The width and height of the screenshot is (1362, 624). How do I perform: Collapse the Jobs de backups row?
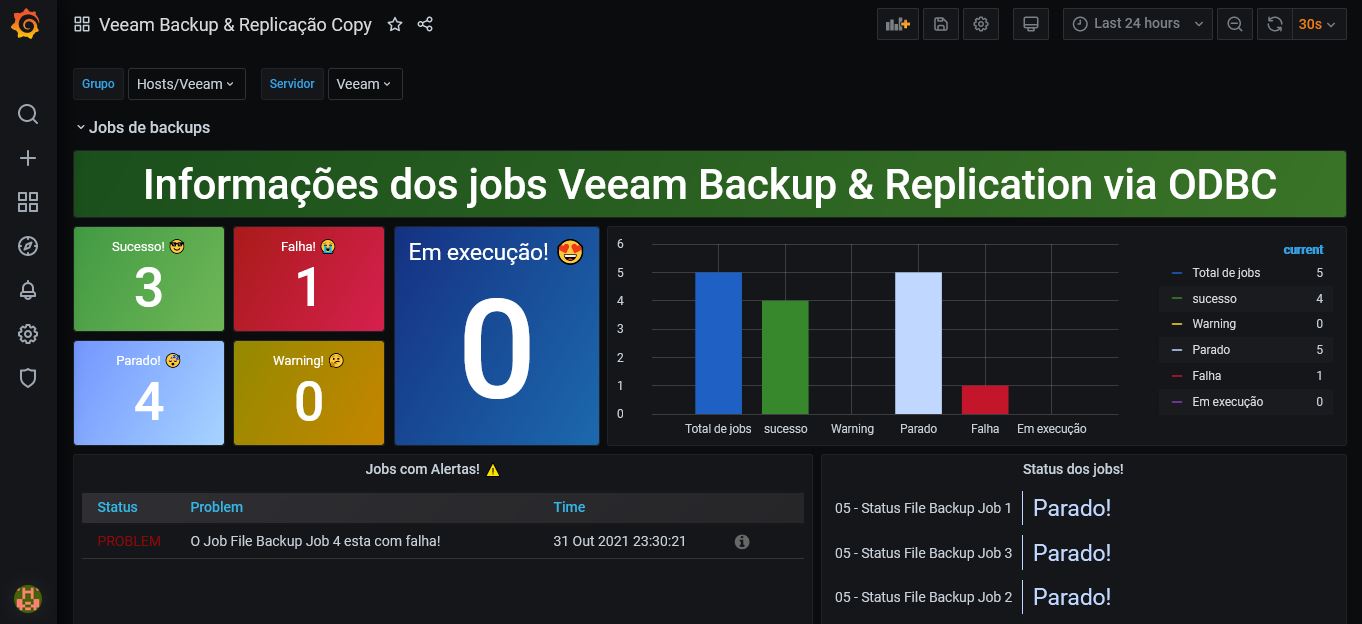tap(143, 127)
